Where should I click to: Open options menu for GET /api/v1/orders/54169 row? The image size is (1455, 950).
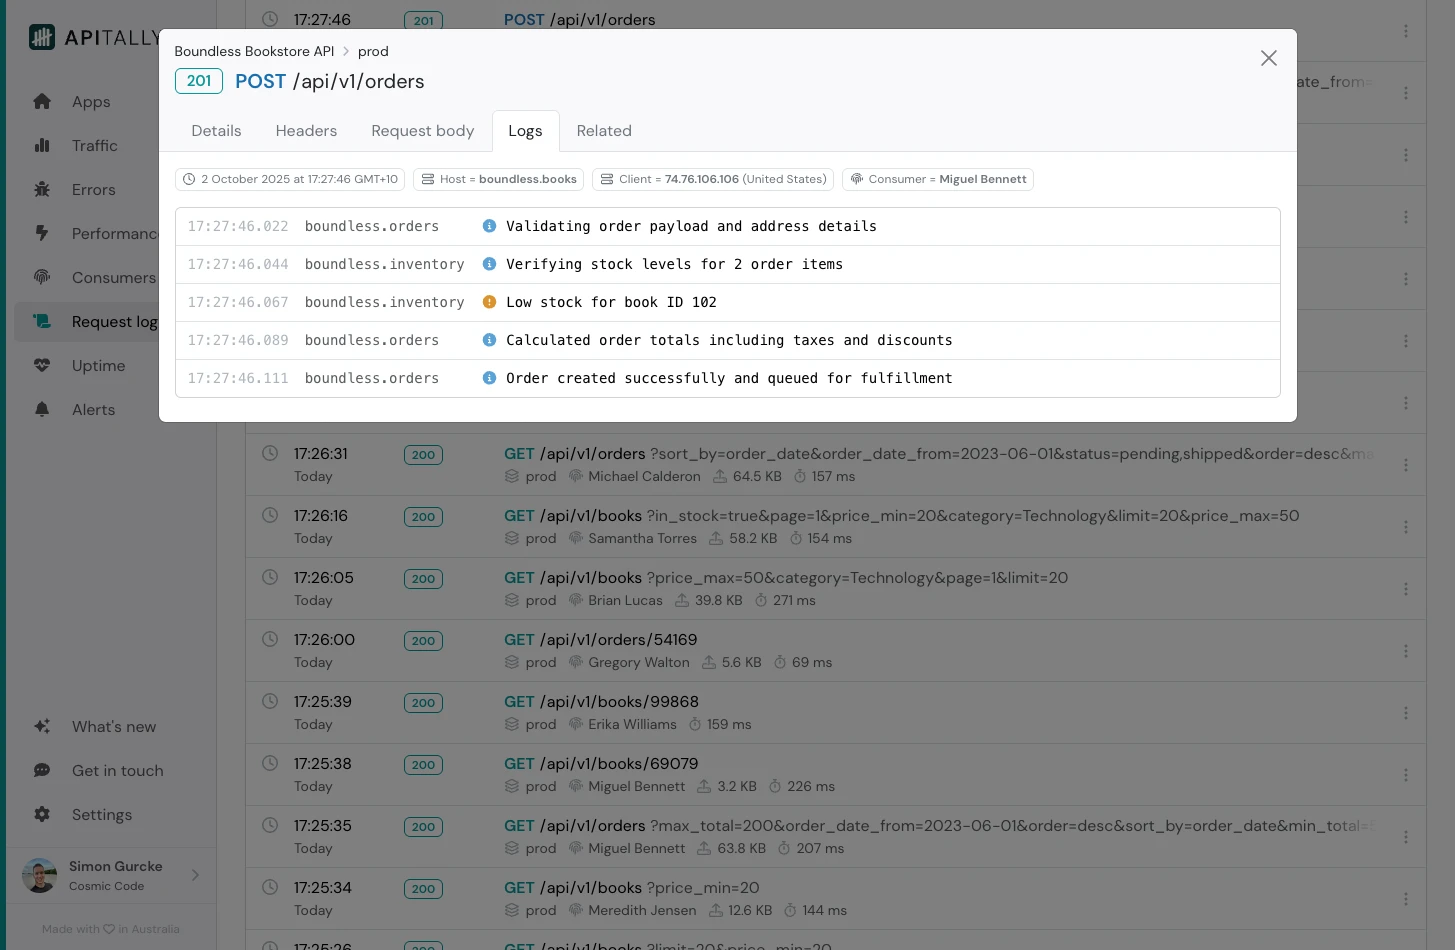click(x=1405, y=651)
